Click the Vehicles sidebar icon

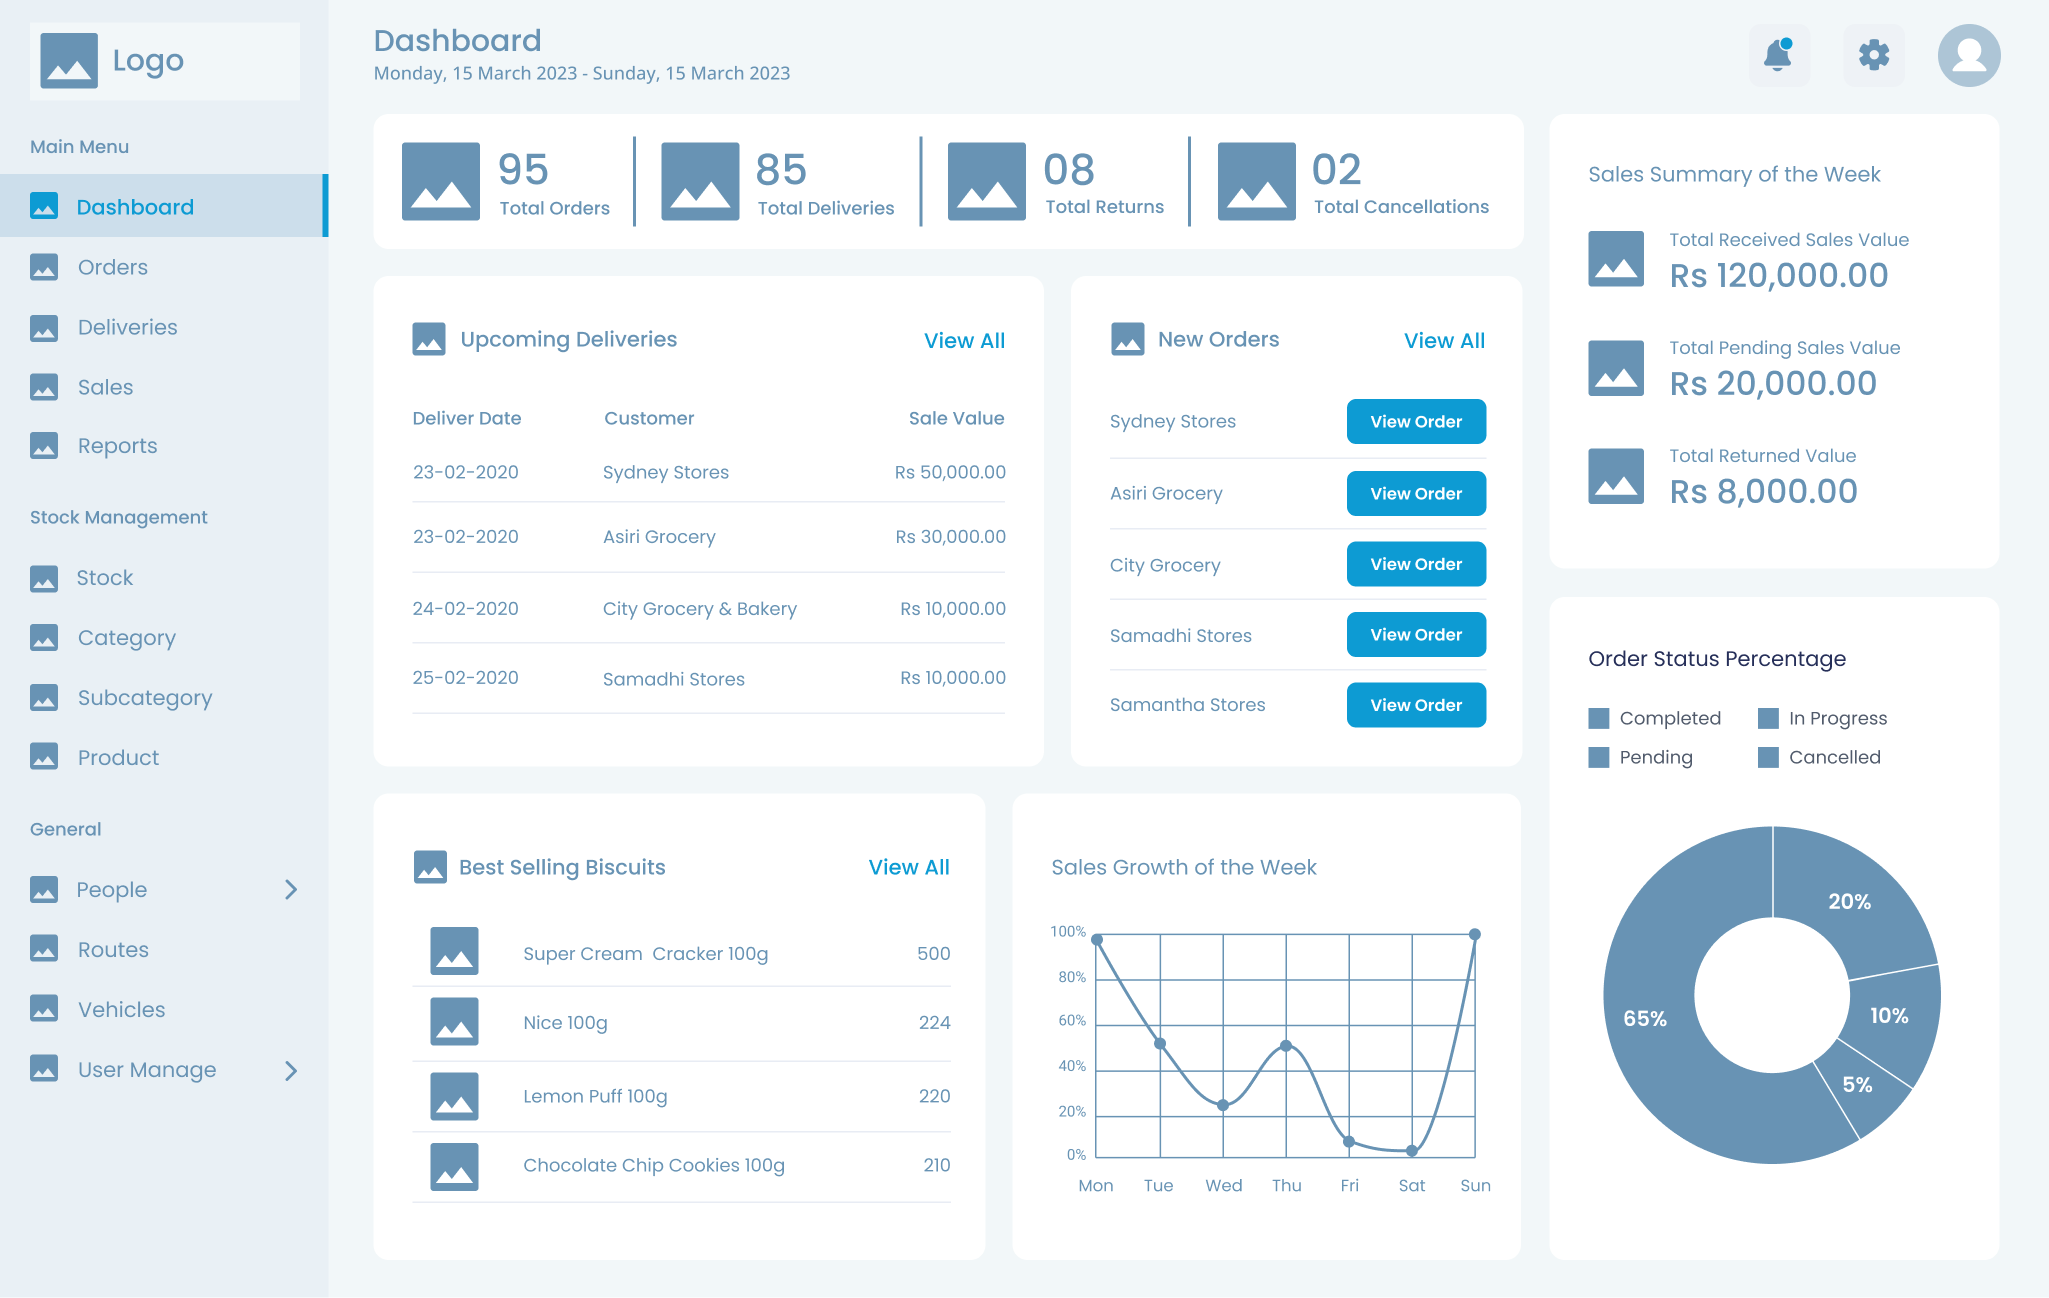click(x=45, y=1009)
